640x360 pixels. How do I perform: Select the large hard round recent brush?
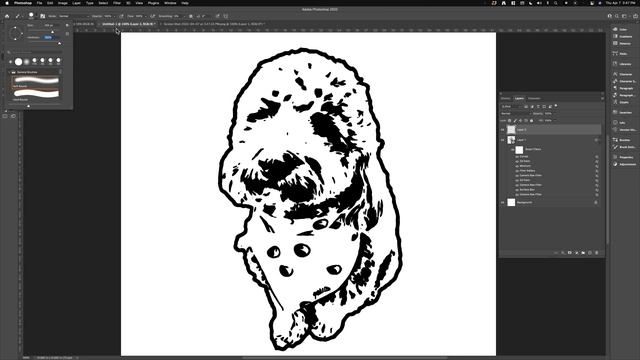click(x=18, y=62)
